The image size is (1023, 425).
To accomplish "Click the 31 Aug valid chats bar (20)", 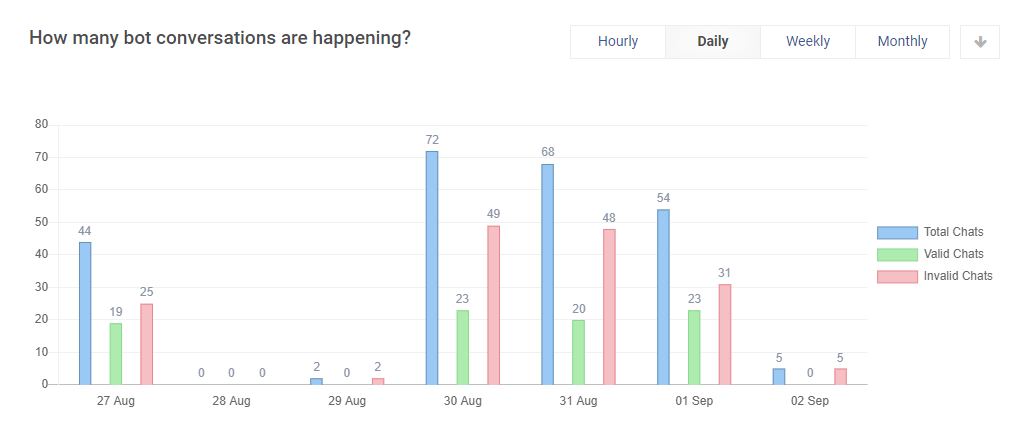I will click(579, 352).
